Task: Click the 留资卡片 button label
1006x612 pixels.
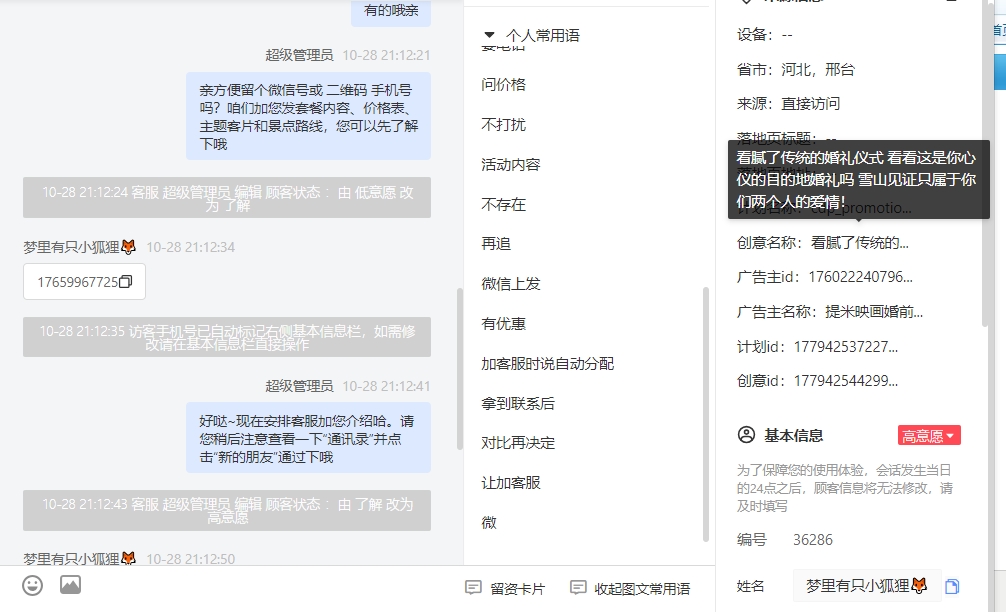Action: click(517, 589)
